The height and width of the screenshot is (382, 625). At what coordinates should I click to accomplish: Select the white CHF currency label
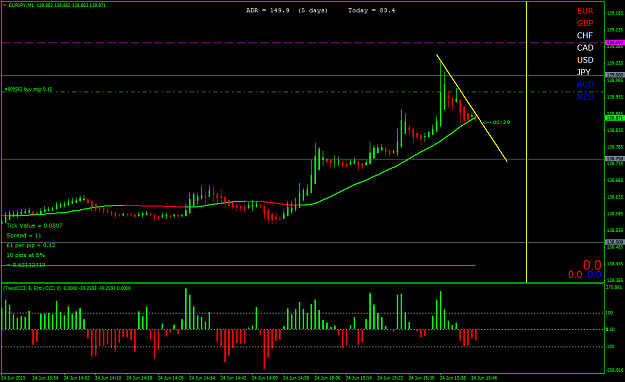pyautogui.click(x=585, y=35)
